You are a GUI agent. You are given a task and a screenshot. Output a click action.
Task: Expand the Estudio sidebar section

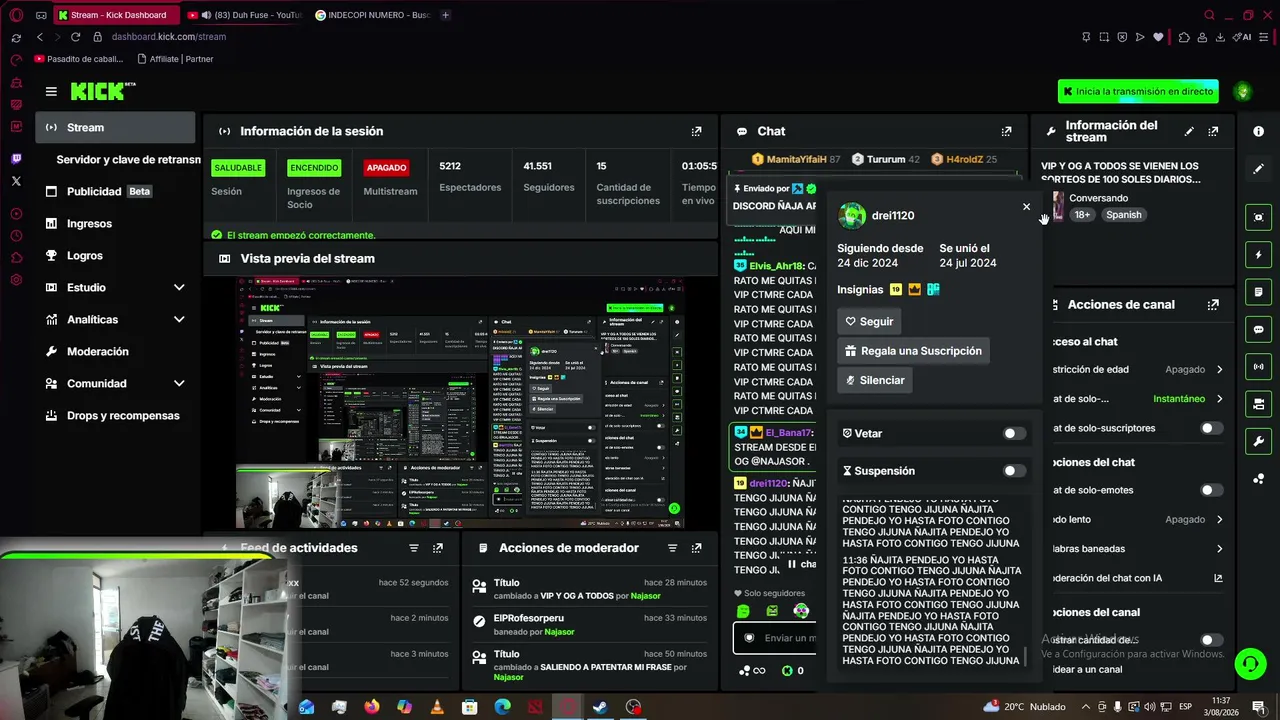pos(179,287)
